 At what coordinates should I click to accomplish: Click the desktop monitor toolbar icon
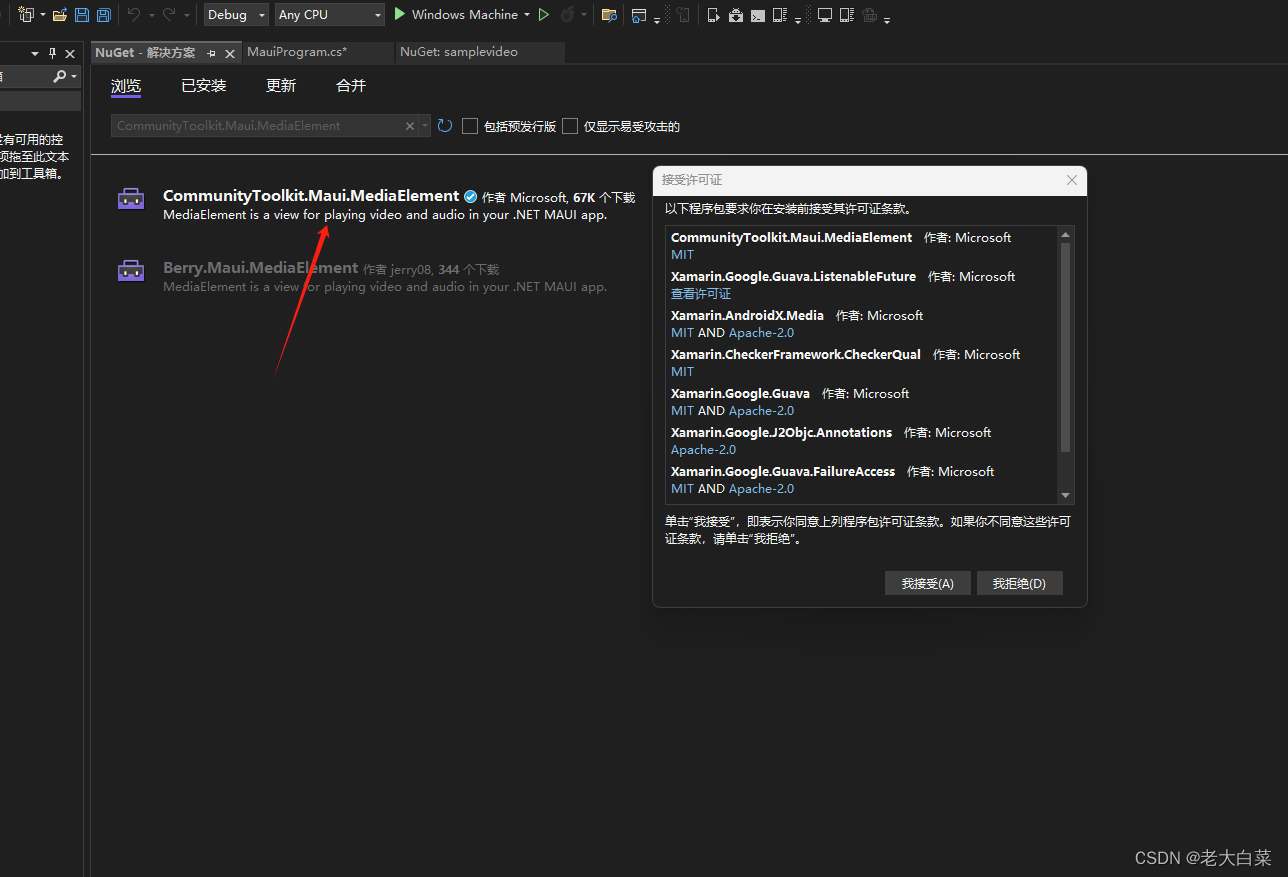(825, 14)
